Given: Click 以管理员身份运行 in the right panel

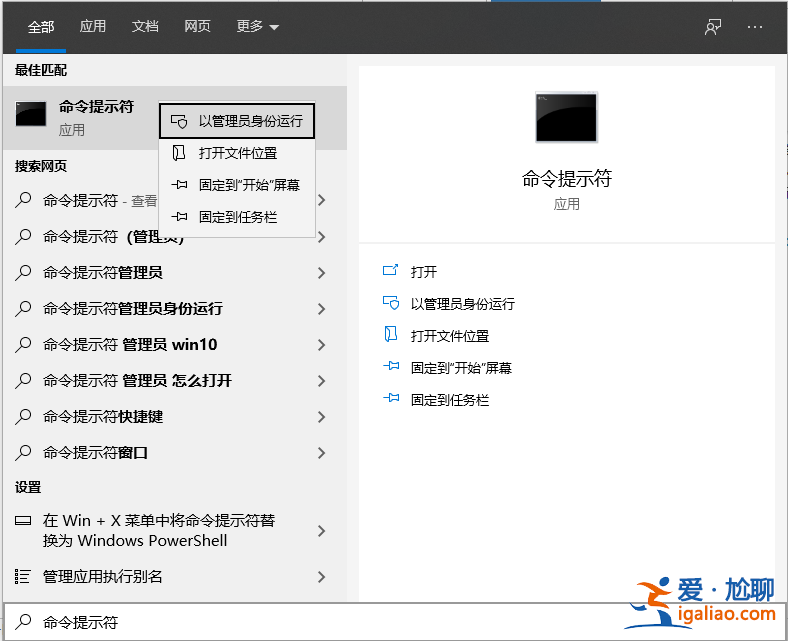Looking at the screenshot, I should pyautogui.click(x=463, y=304).
